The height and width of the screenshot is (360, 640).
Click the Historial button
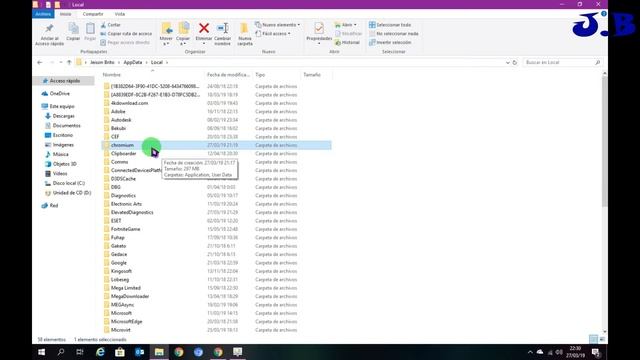tap(347, 42)
